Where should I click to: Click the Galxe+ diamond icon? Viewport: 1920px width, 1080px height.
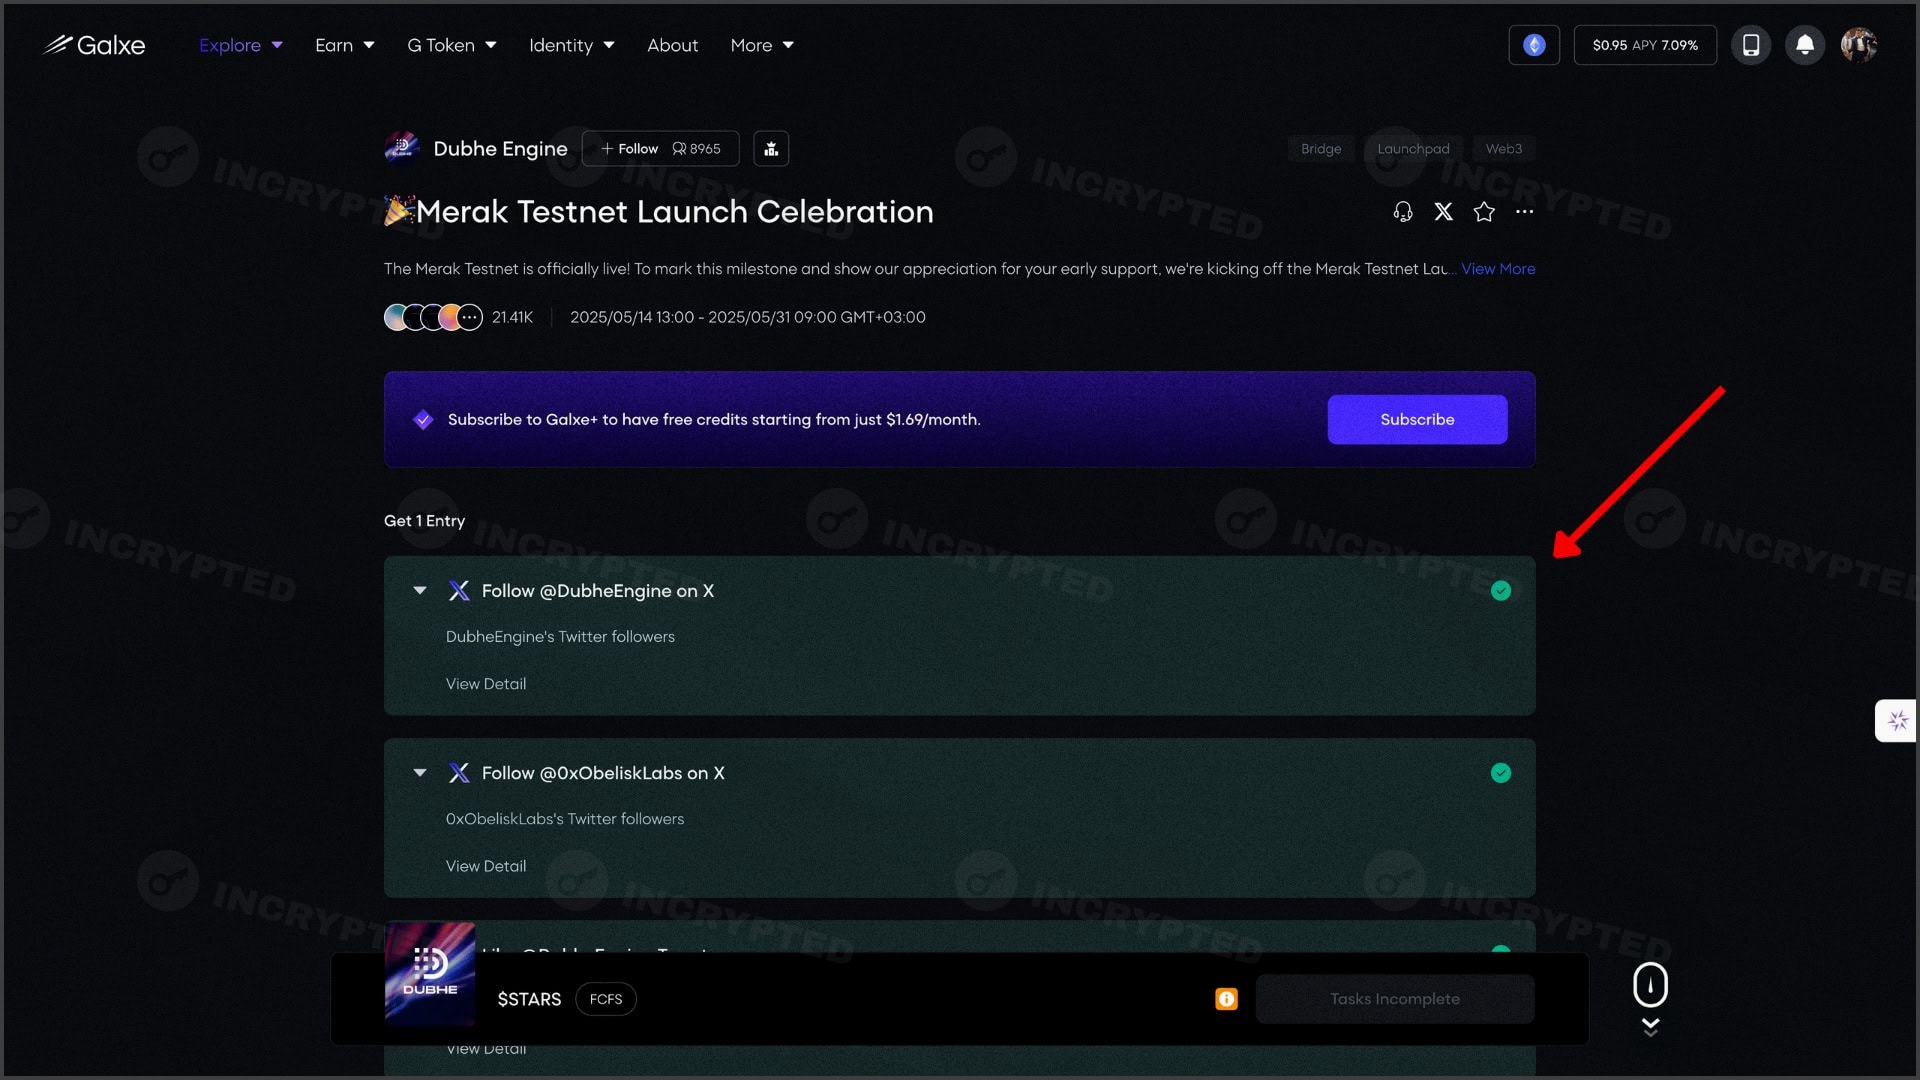(423, 419)
